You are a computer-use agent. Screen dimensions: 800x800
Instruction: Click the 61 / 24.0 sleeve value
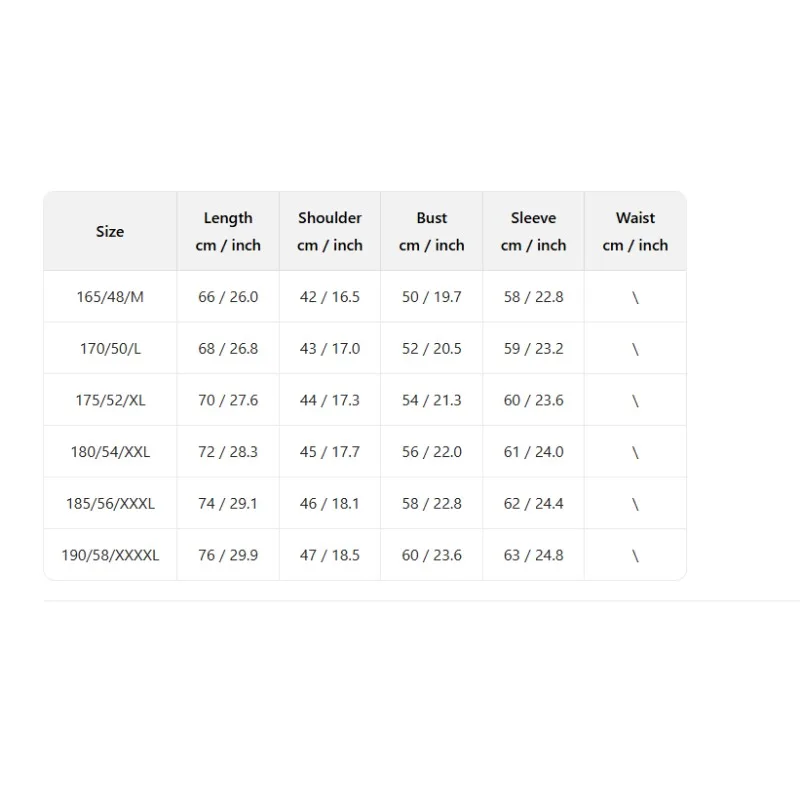click(533, 452)
